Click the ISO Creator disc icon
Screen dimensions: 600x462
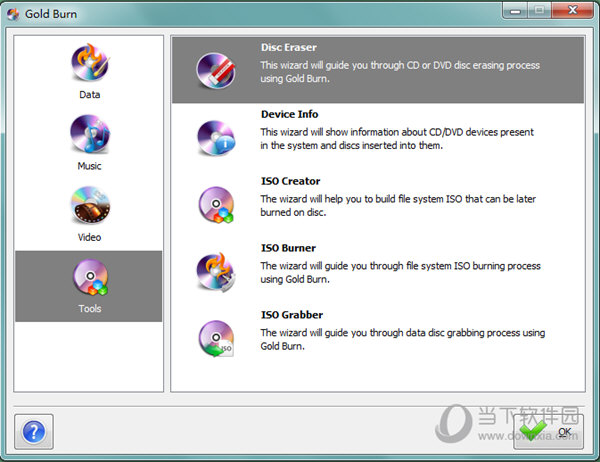(x=216, y=205)
